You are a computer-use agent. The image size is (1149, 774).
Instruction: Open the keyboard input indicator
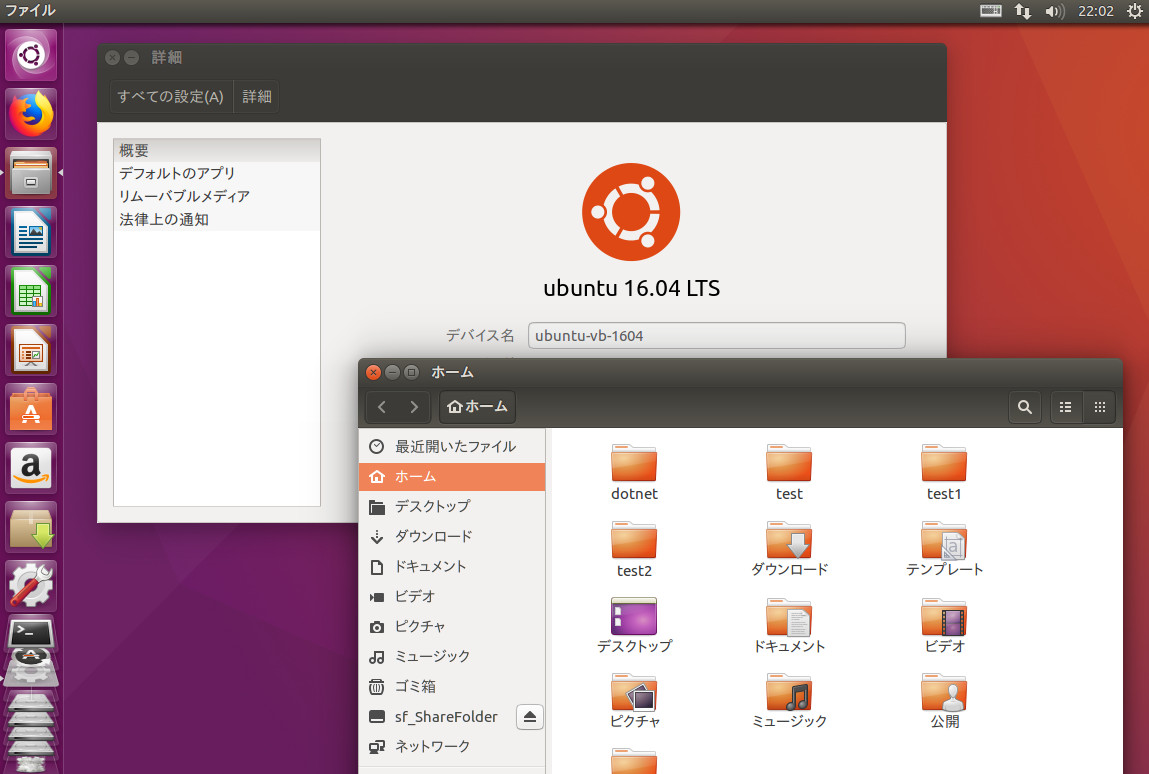[x=991, y=11]
